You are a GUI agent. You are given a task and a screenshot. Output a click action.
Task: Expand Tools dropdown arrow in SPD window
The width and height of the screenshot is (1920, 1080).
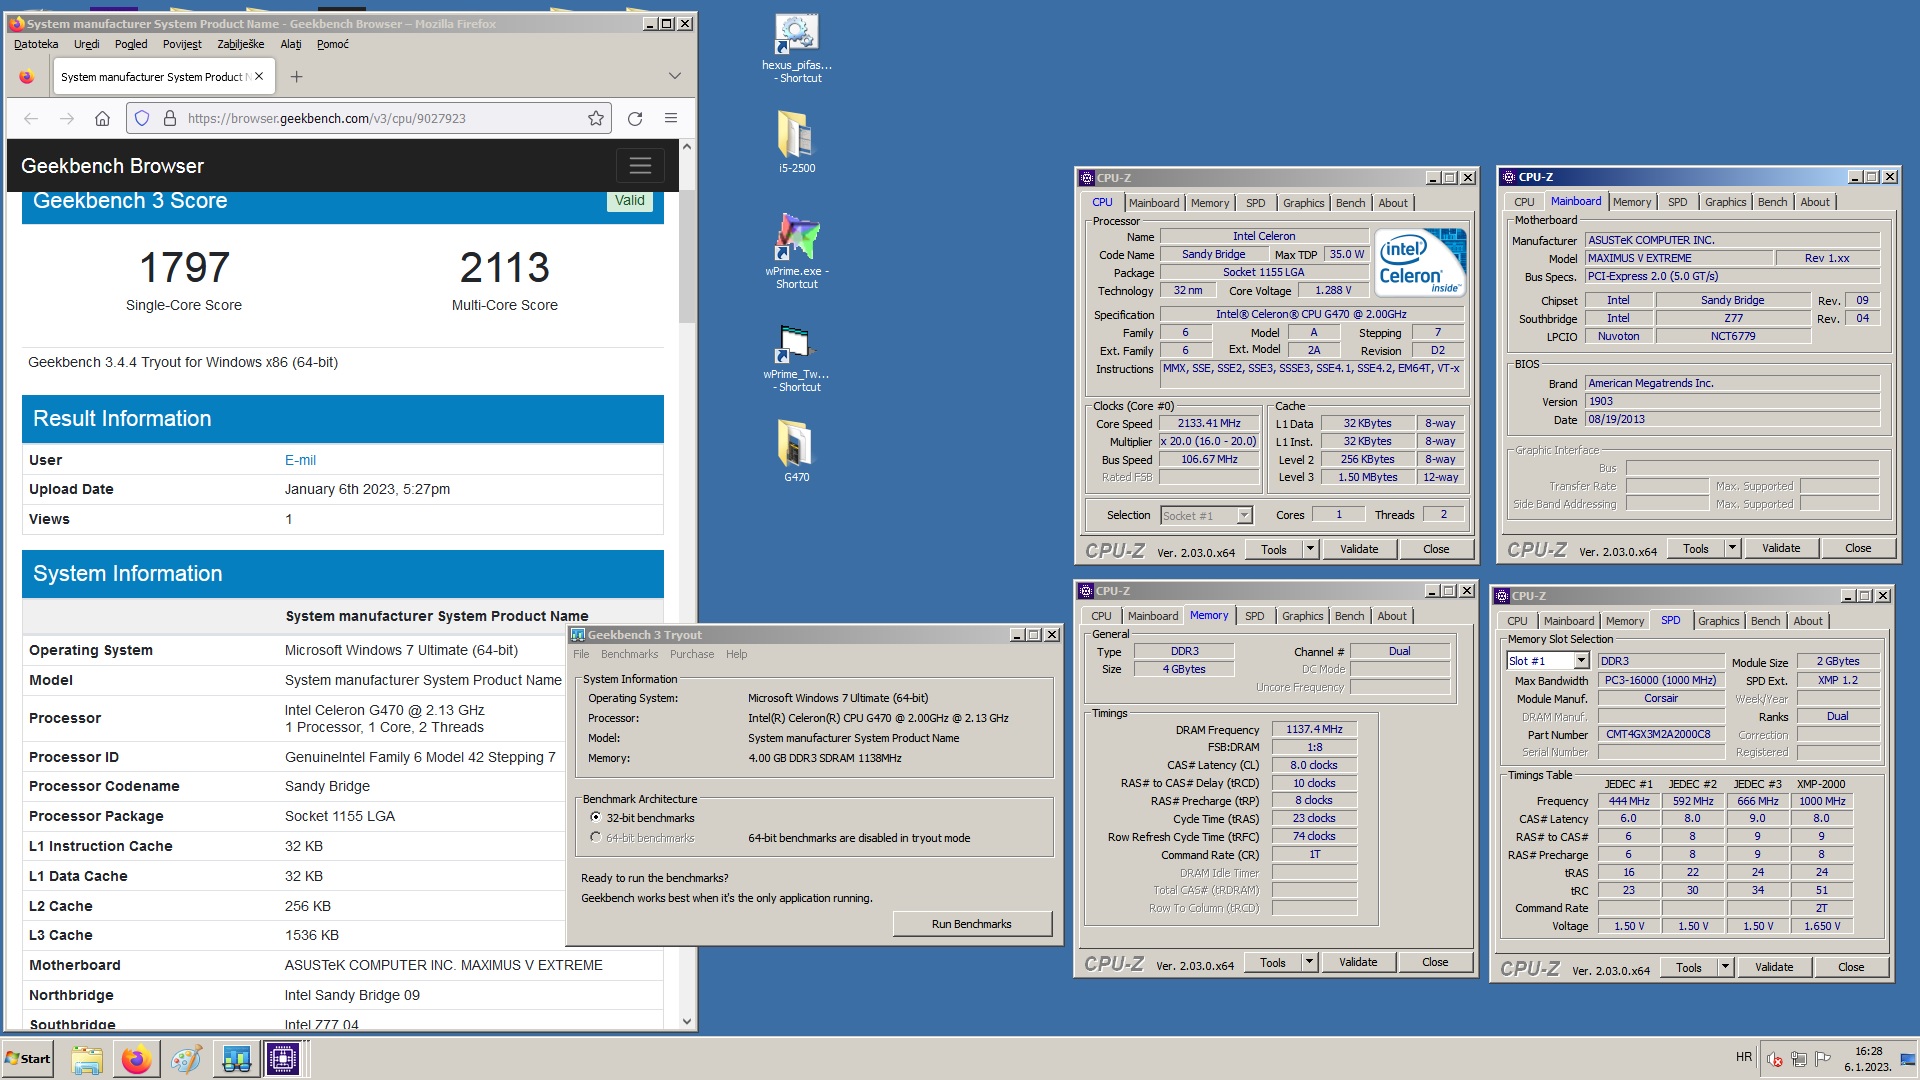(x=1725, y=967)
